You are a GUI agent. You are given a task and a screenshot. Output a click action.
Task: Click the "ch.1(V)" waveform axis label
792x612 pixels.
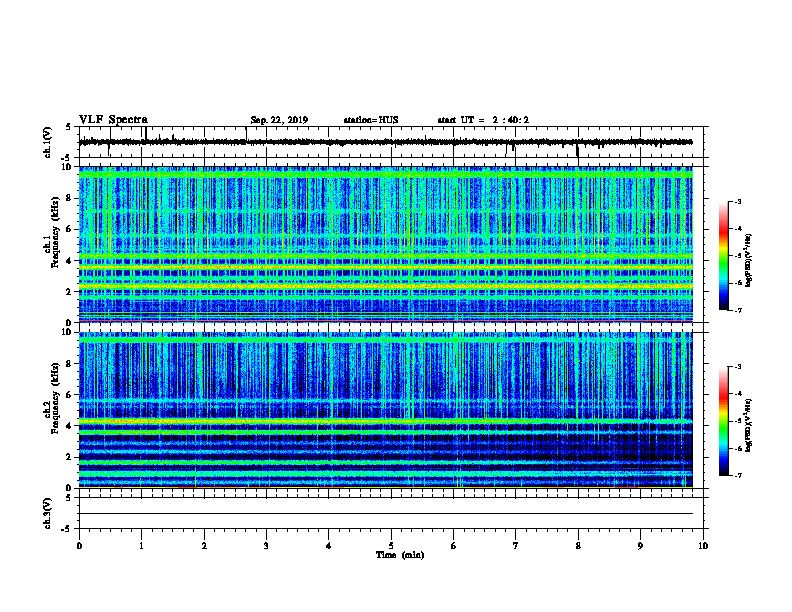coord(48,142)
